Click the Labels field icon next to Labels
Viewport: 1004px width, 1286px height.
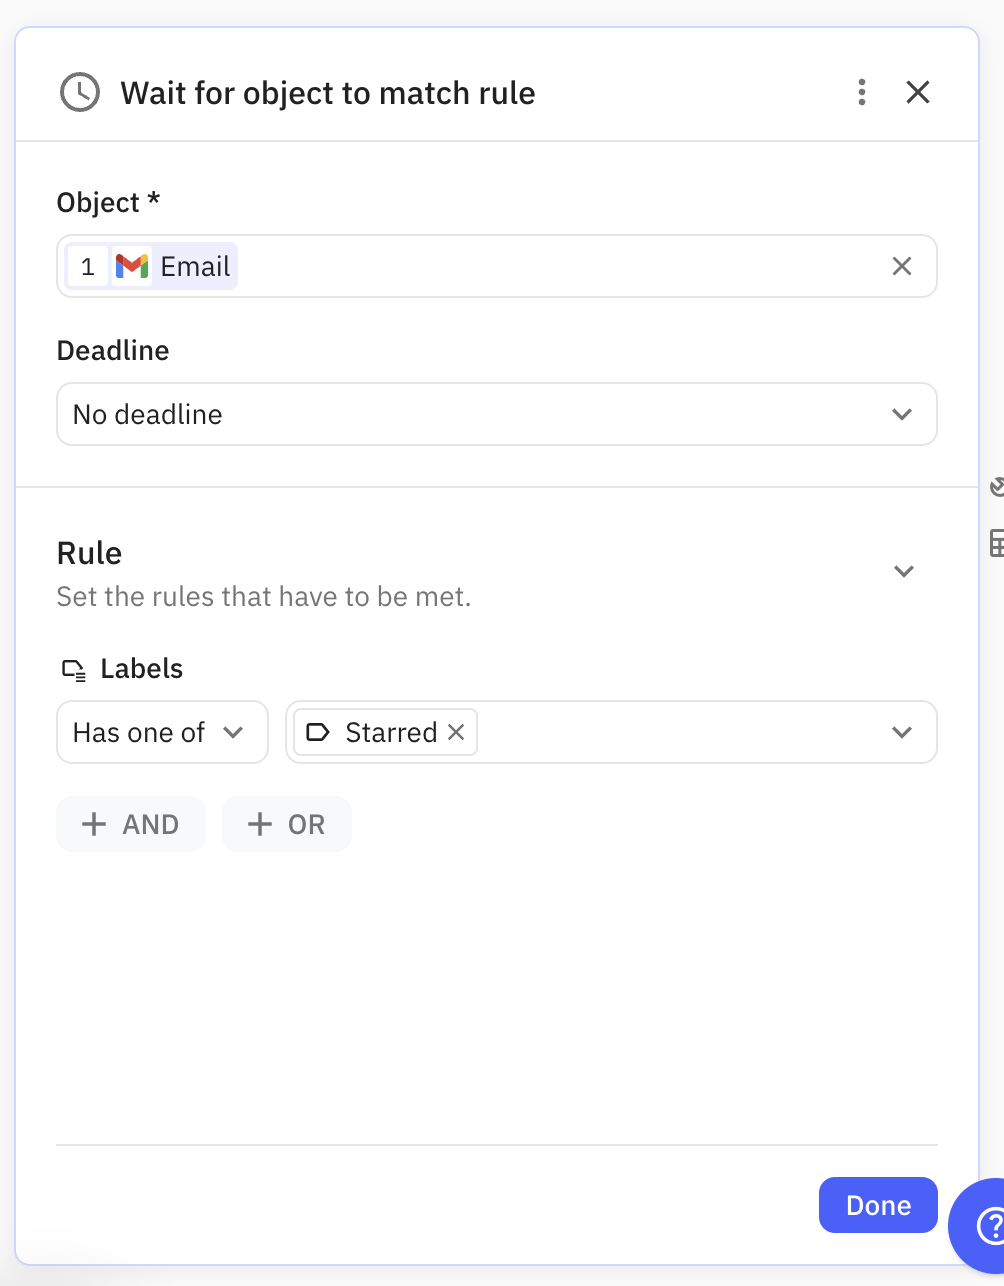72,669
